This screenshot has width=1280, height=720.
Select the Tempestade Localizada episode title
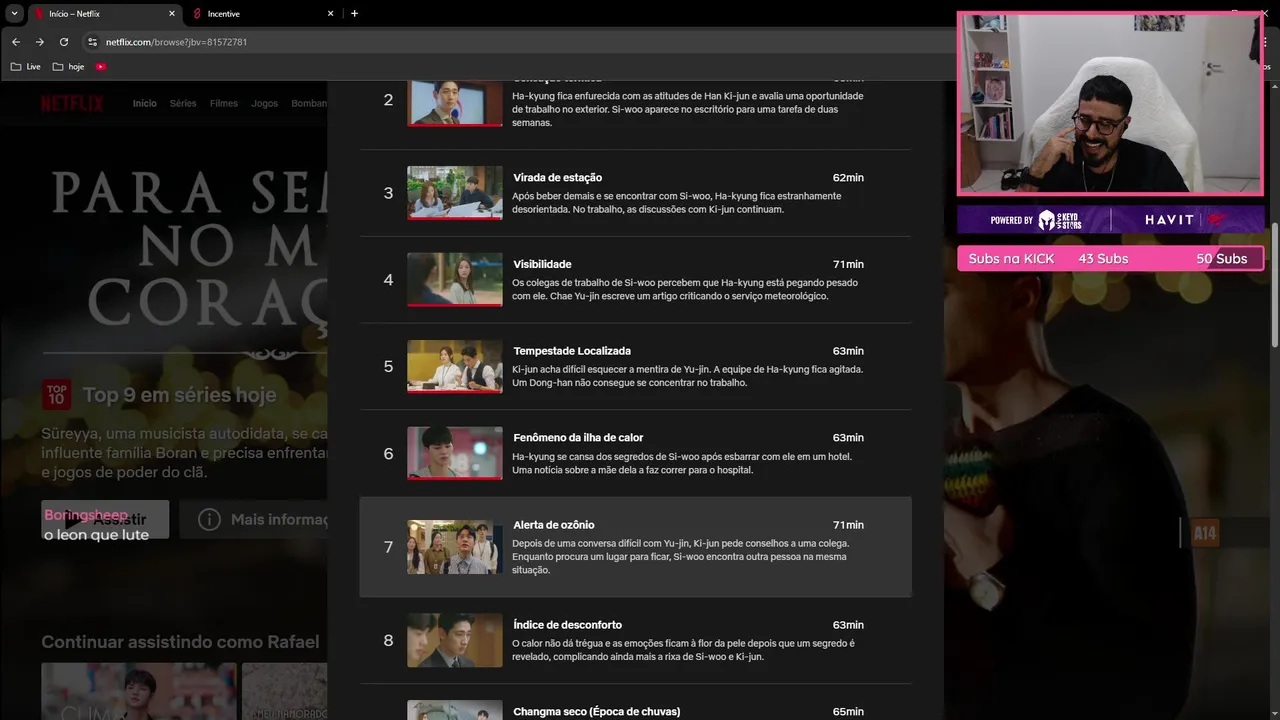click(x=572, y=351)
